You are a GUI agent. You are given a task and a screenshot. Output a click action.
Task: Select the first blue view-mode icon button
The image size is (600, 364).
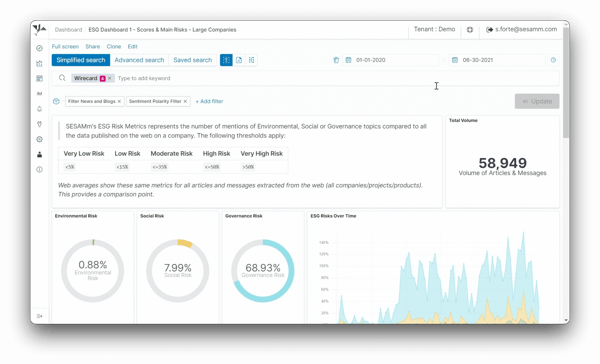[x=226, y=60]
